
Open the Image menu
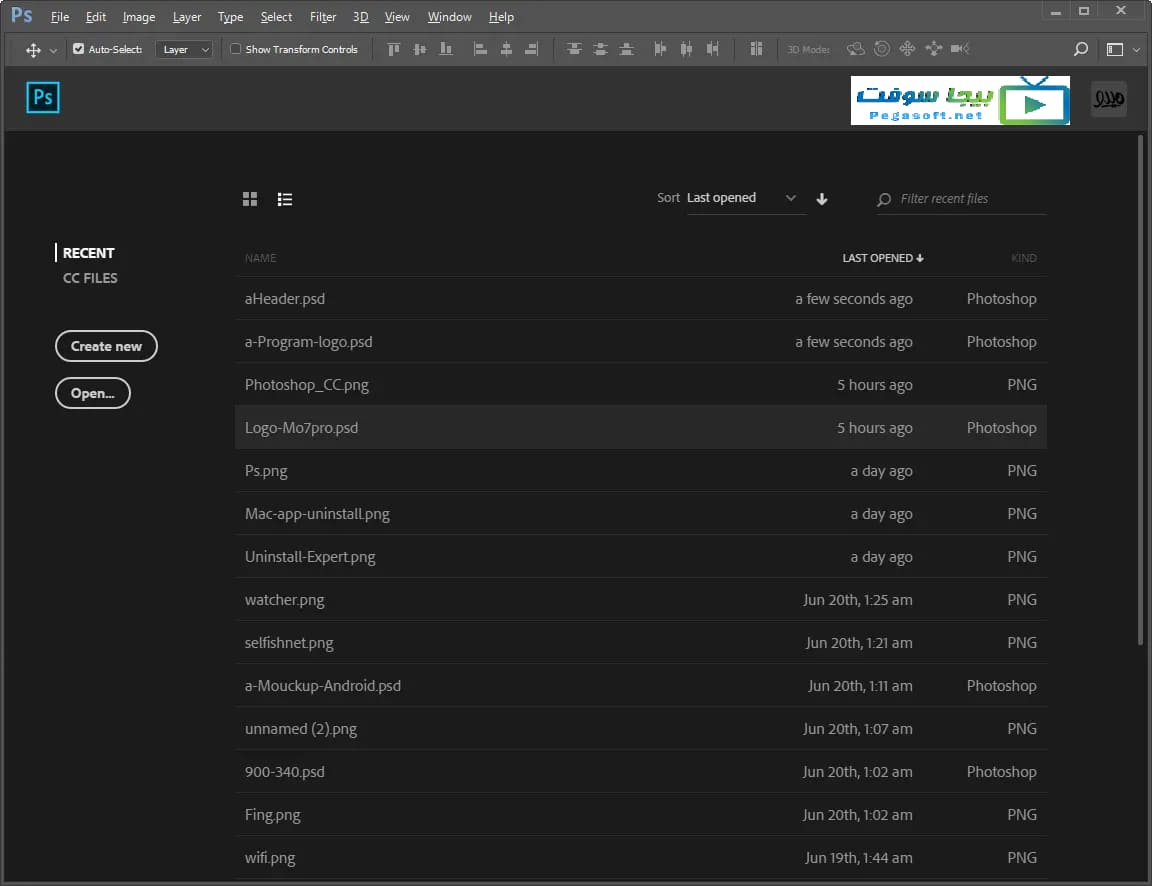coord(139,17)
